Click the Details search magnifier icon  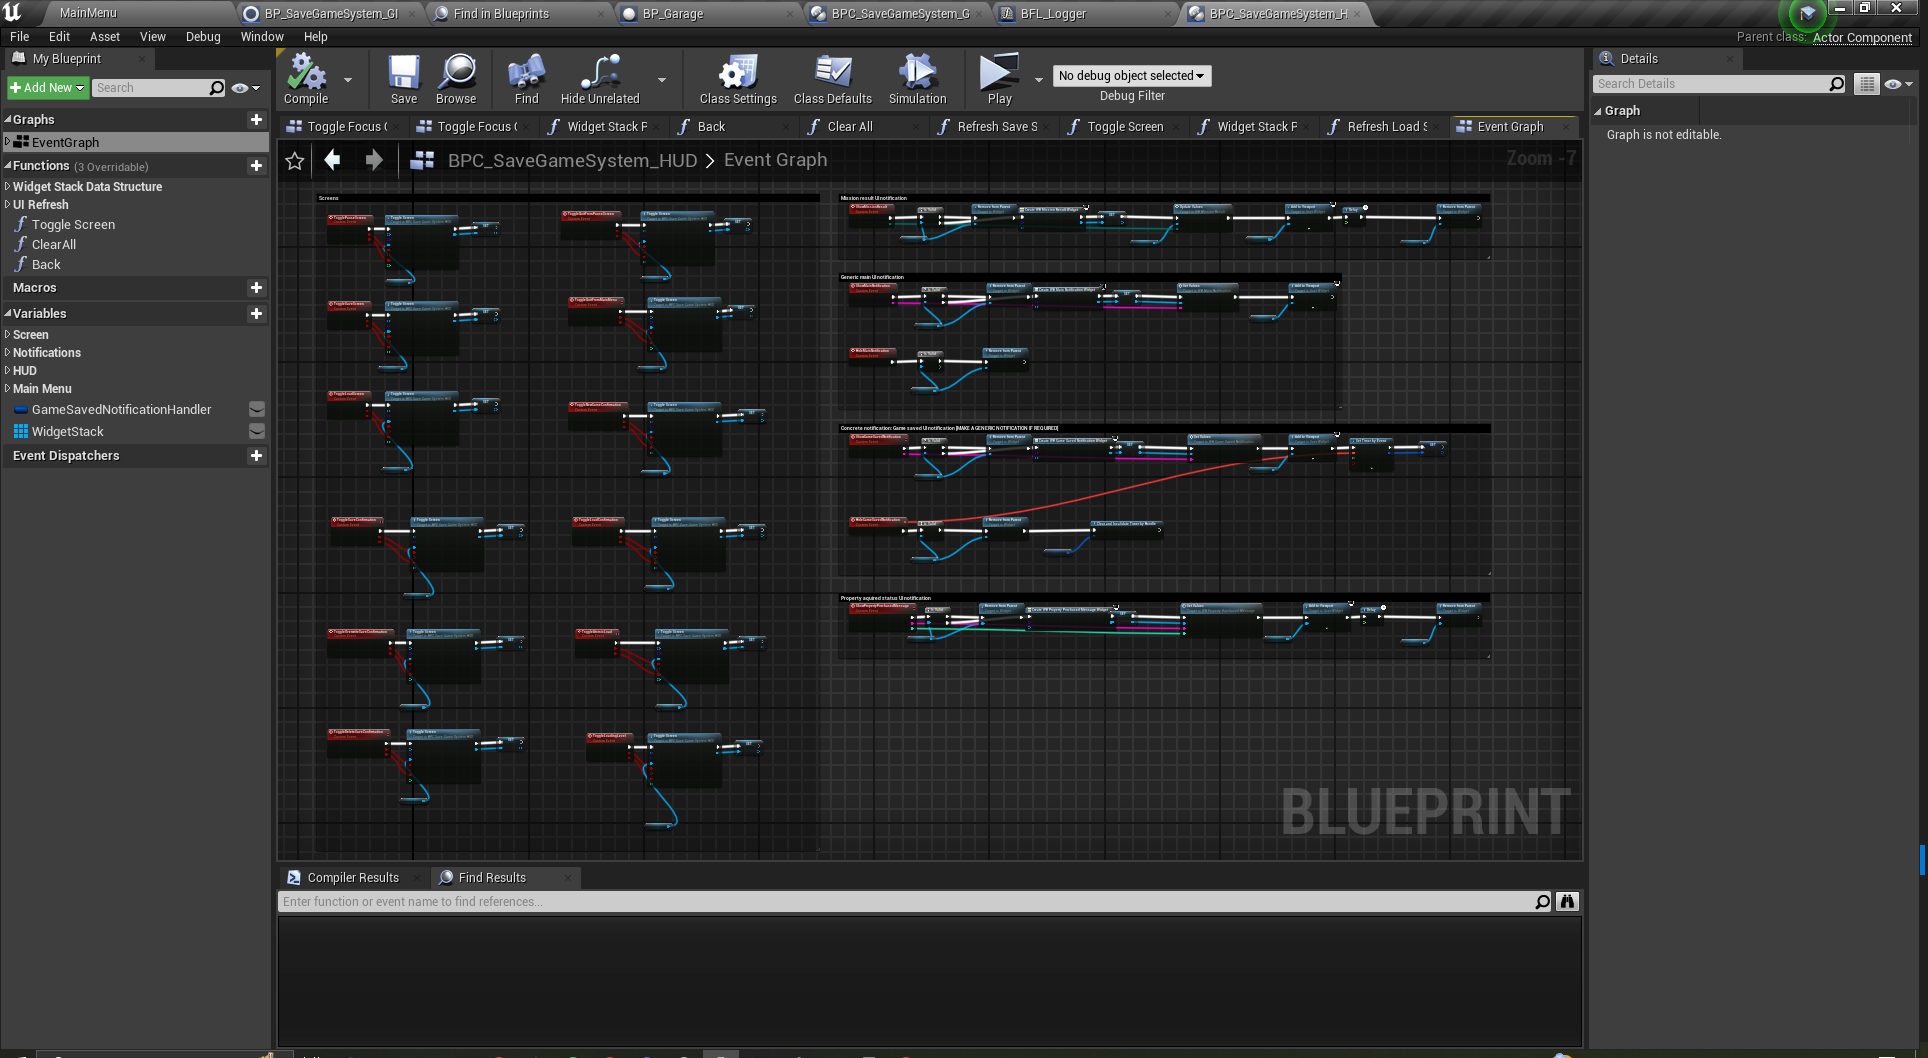click(x=1836, y=84)
